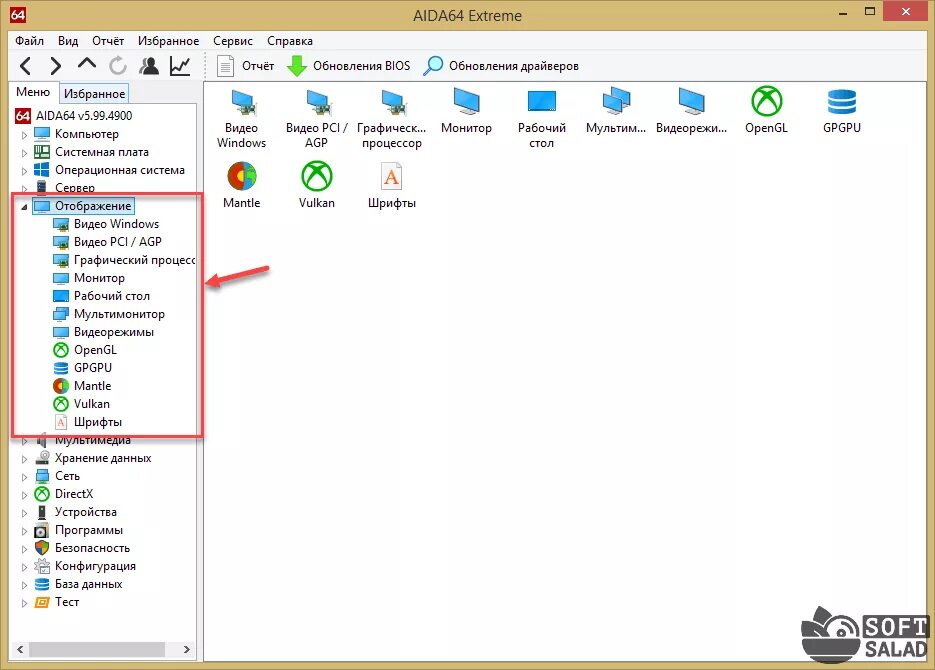
Task: Expand the Тест tree node
Action: [24, 603]
